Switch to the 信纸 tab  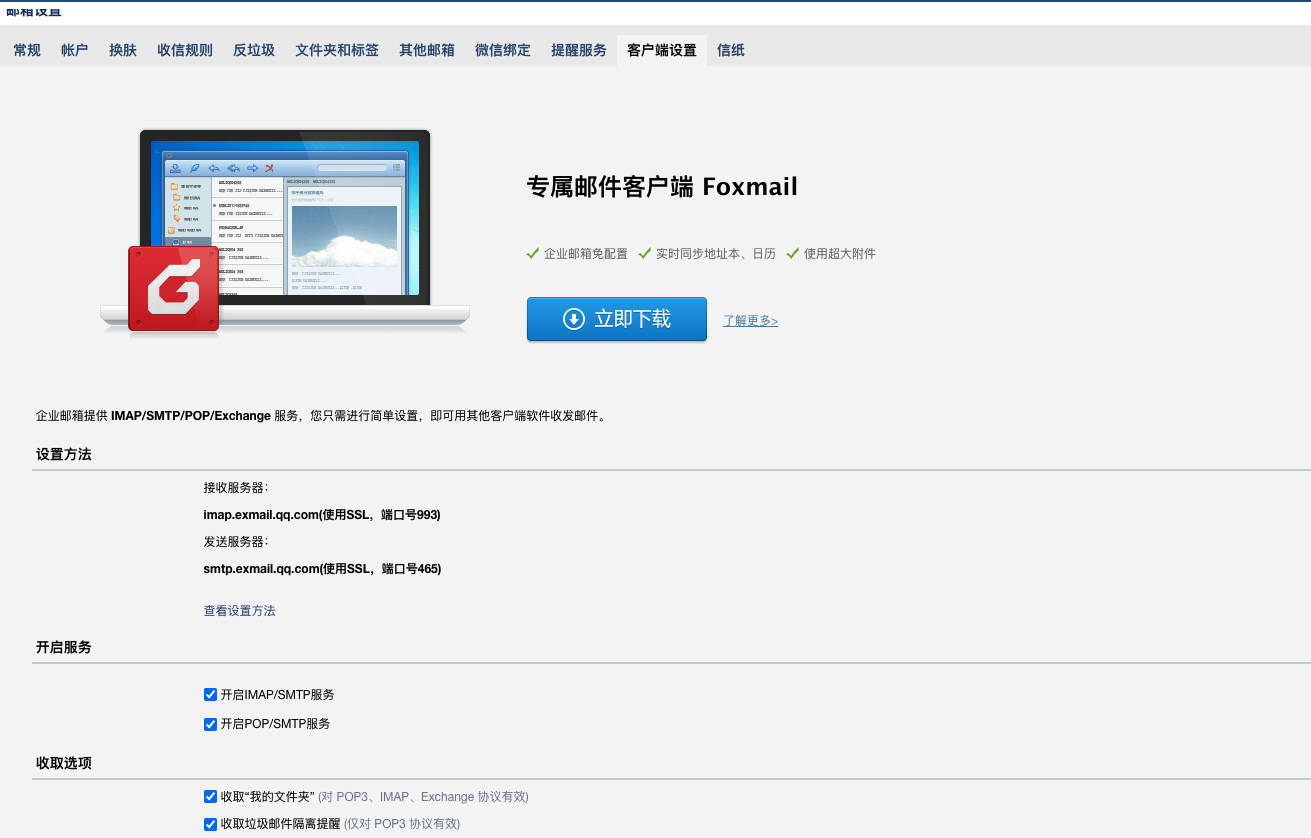[731, 50]
